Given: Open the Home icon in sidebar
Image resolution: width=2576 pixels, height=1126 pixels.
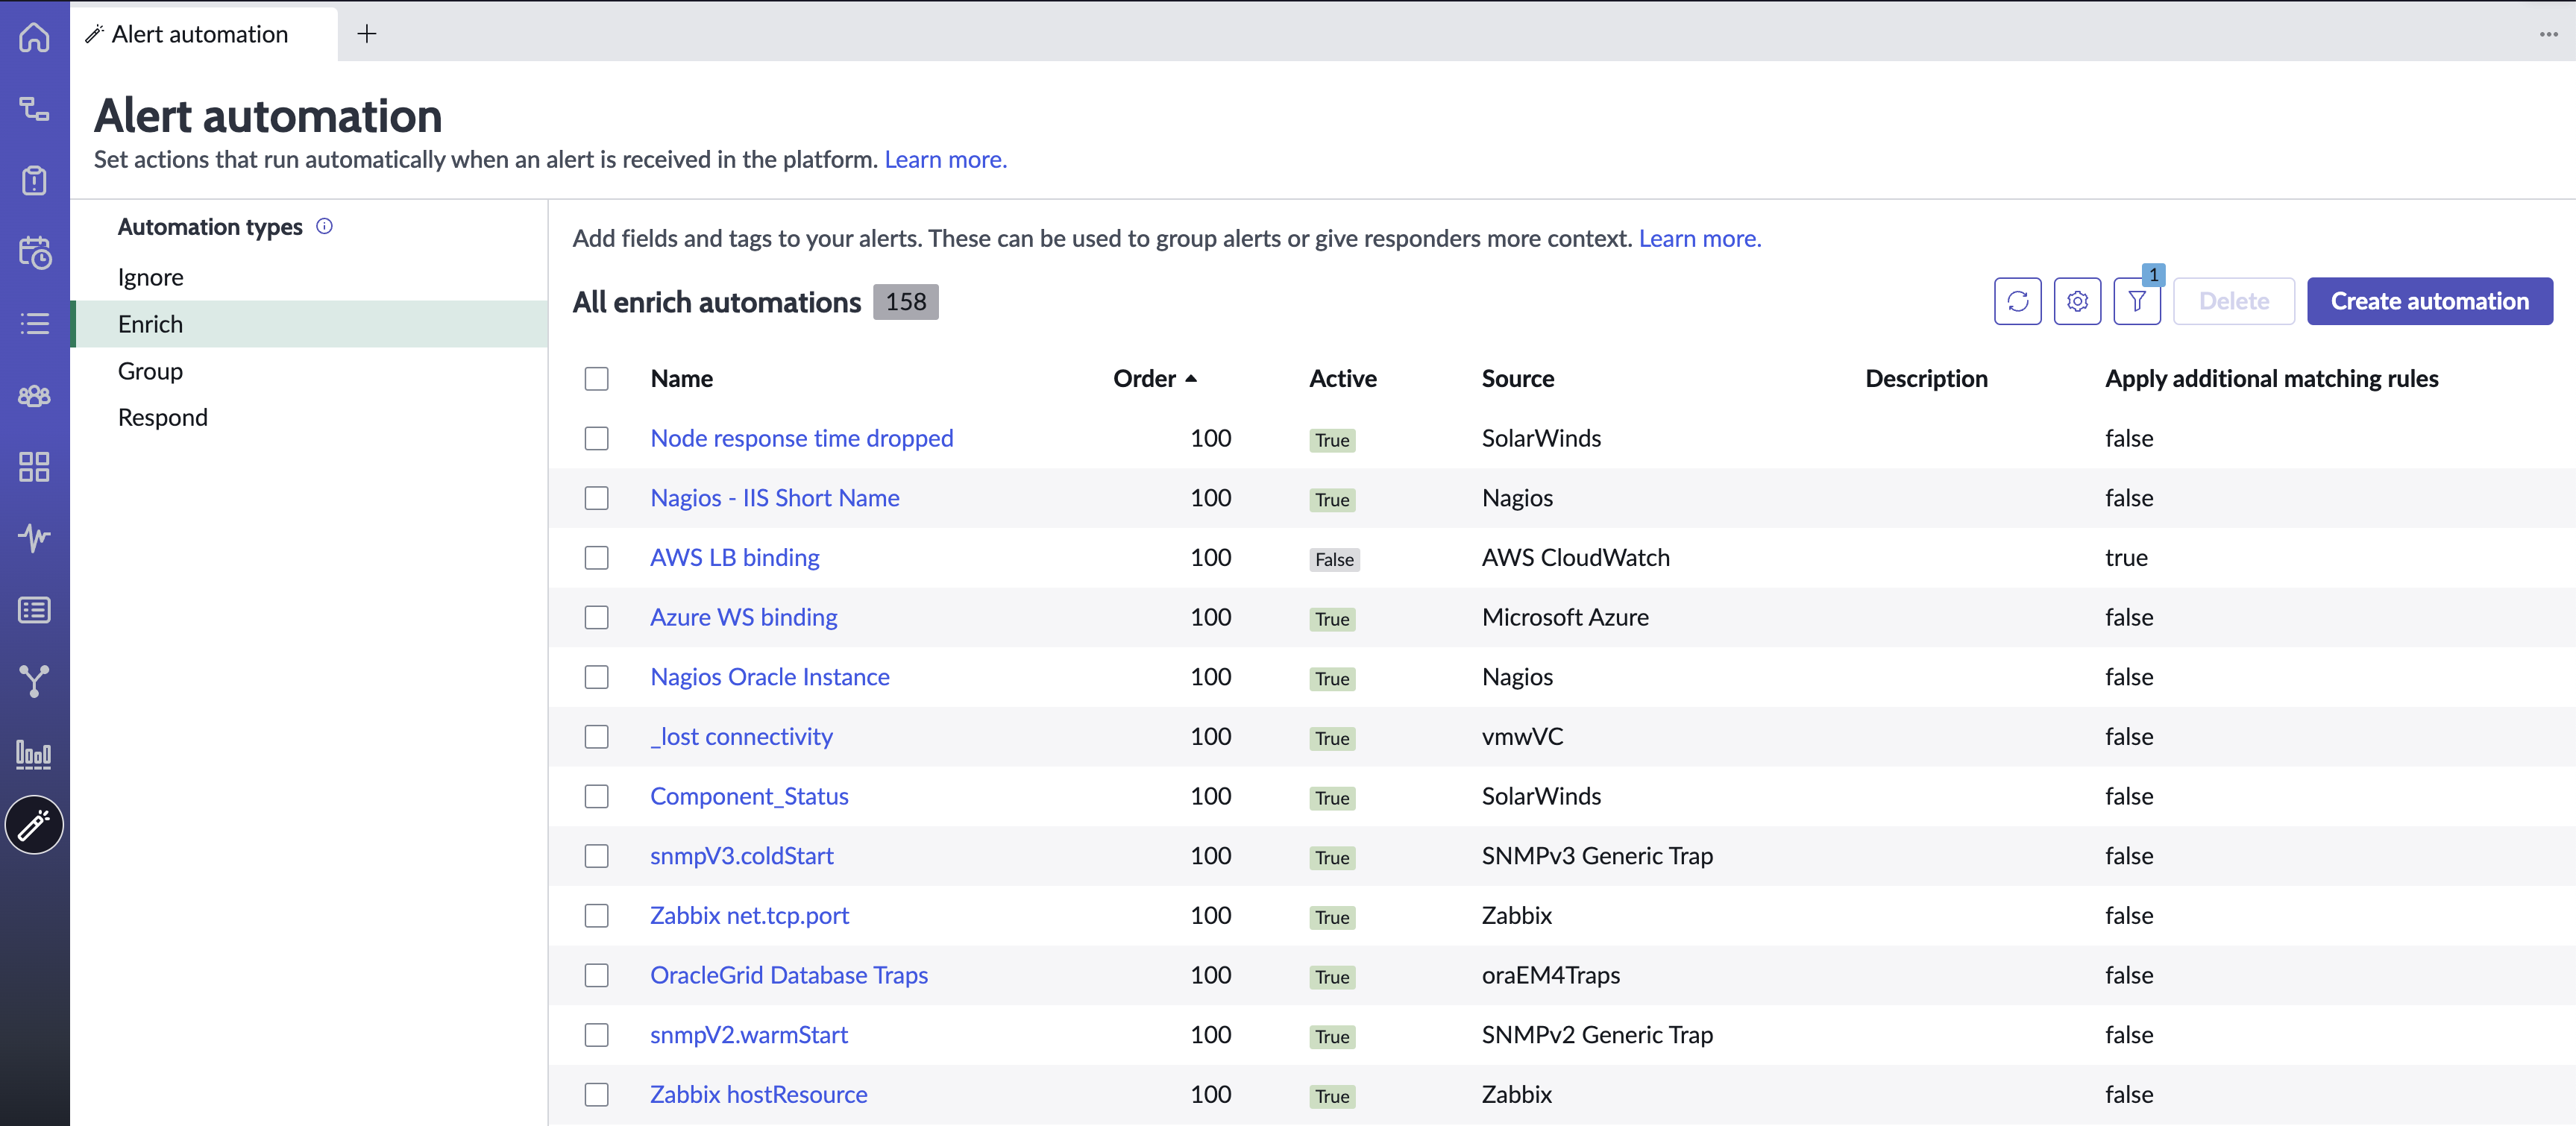Looking at the screenshot, I should (x=34, y=37).
